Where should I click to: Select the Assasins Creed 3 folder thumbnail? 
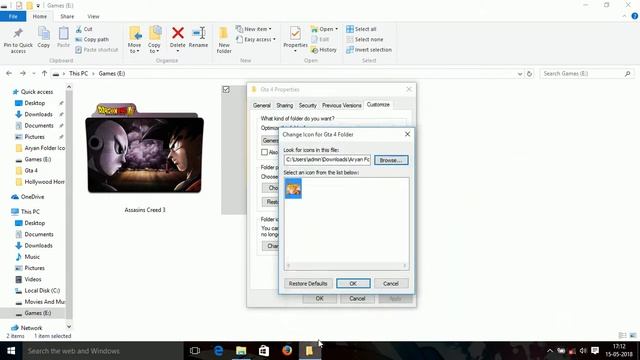pyautogui.click(x=145, y=149)
